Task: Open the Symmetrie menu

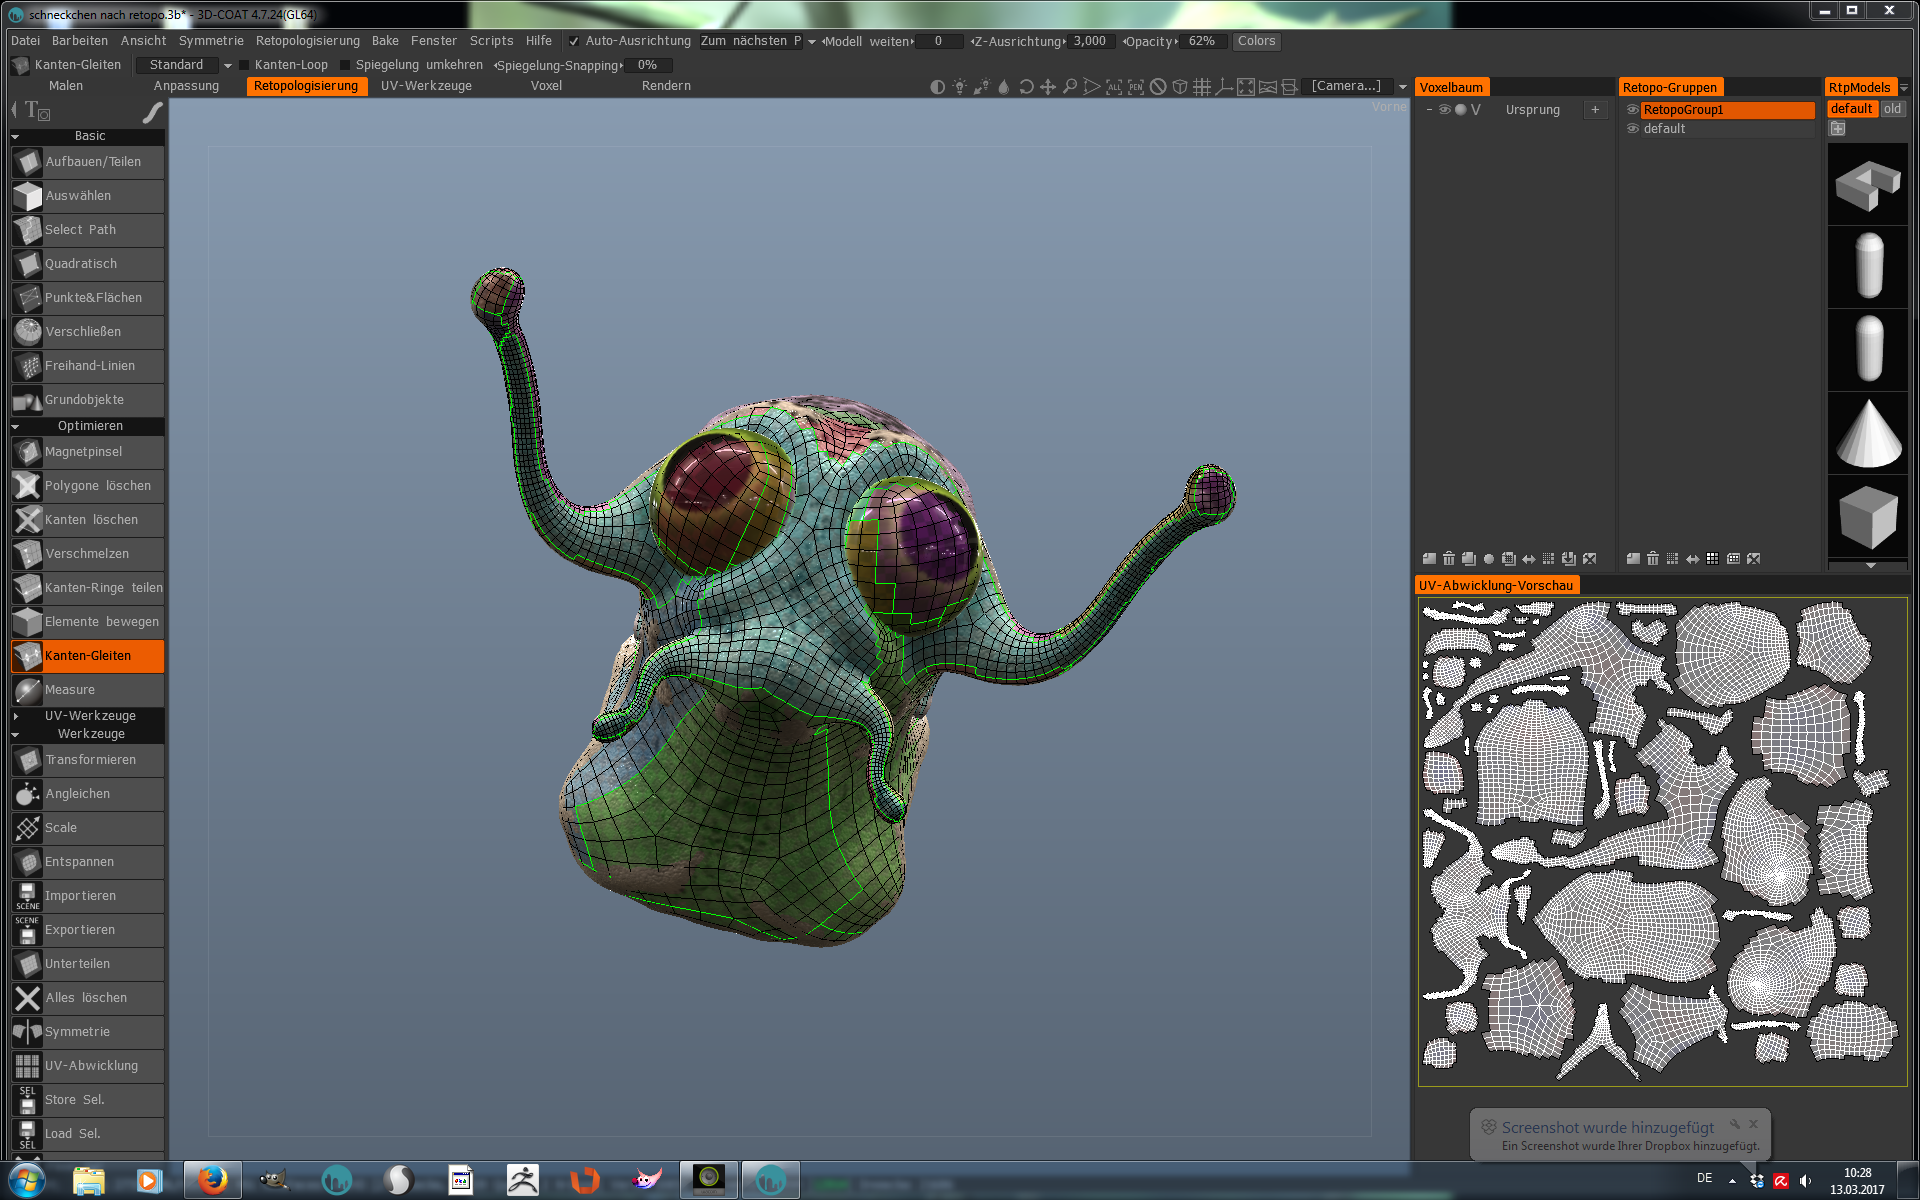Action: [211, 41]
